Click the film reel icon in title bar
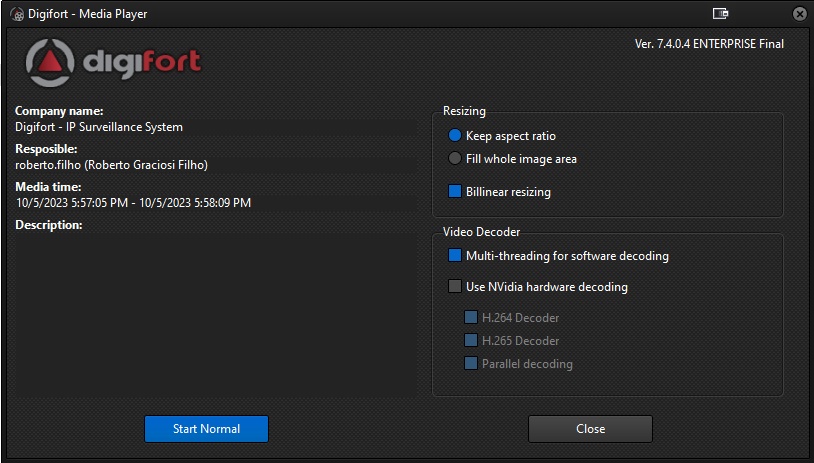 pyautogui.click(x=17, y=14)
